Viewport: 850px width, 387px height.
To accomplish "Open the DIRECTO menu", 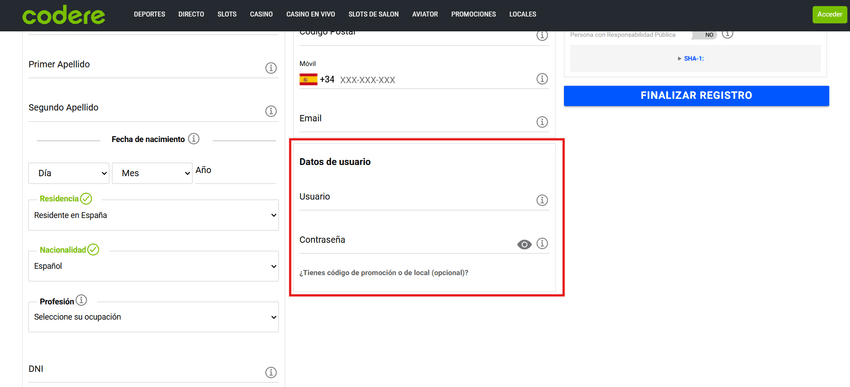I will pos(191,15).
